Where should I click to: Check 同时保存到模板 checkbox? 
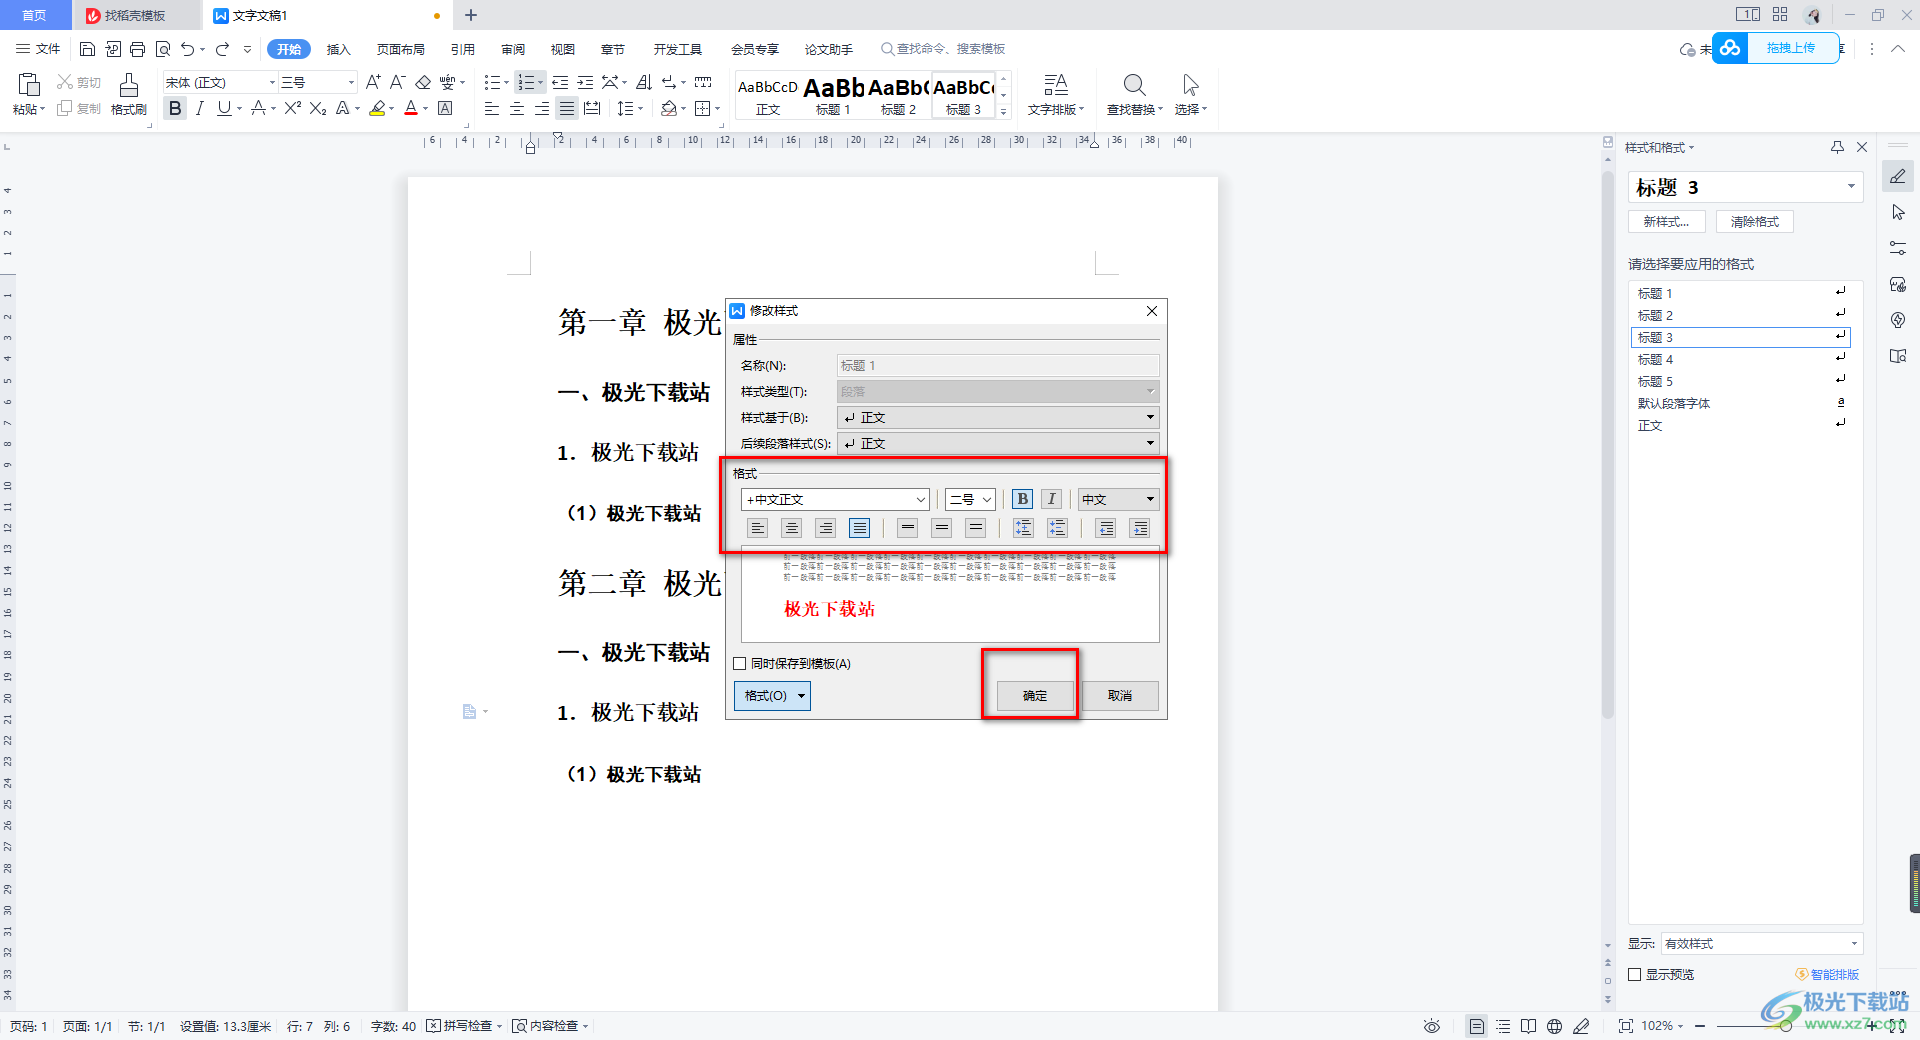point(740,663)
